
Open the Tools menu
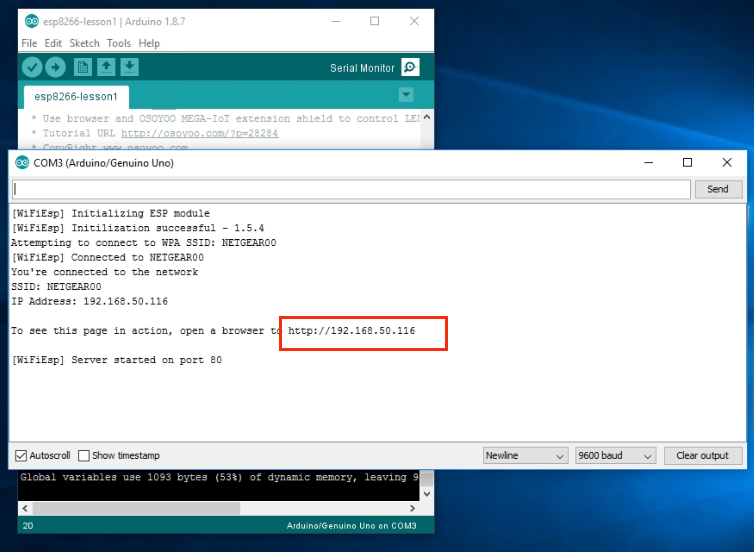coord(119,43)
